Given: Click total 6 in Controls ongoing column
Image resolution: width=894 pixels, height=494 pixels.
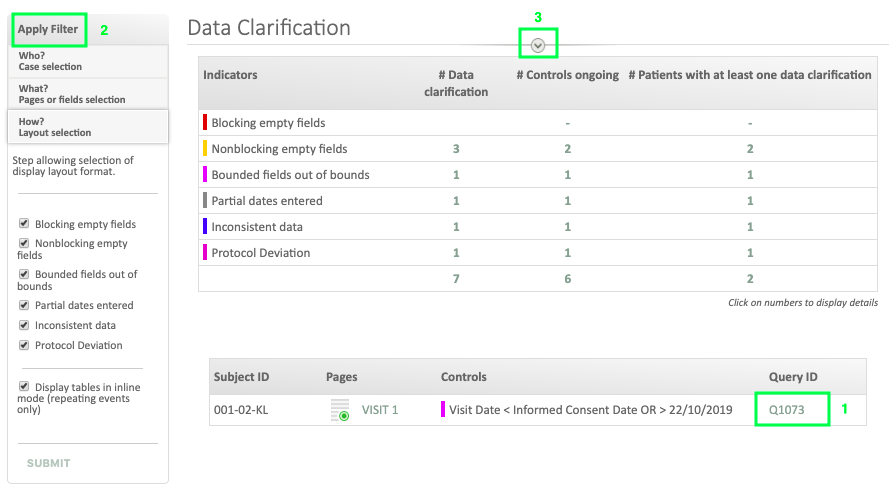Looking at the screenshot, I should click(x=567, y=279).
